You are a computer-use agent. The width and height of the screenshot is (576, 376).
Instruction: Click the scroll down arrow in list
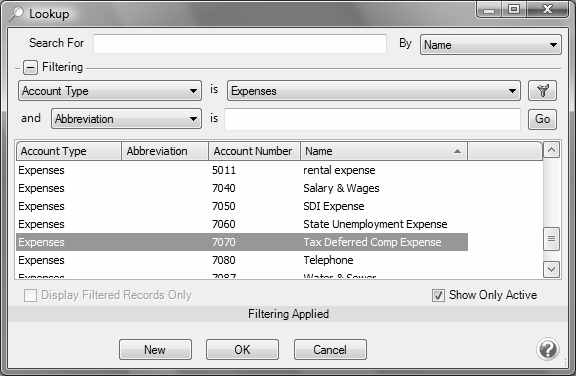pos(551,269)
